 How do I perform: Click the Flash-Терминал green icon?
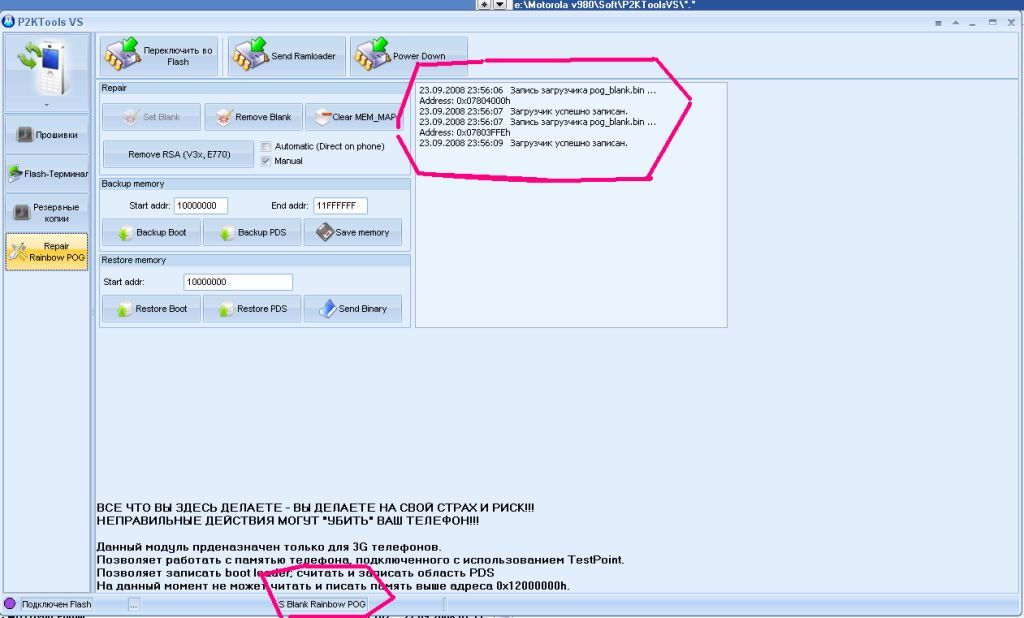(14, 174)
